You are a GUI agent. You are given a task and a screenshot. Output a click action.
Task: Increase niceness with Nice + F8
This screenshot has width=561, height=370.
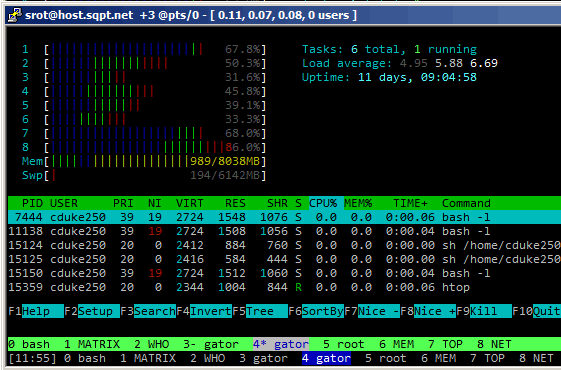[428, 311]
